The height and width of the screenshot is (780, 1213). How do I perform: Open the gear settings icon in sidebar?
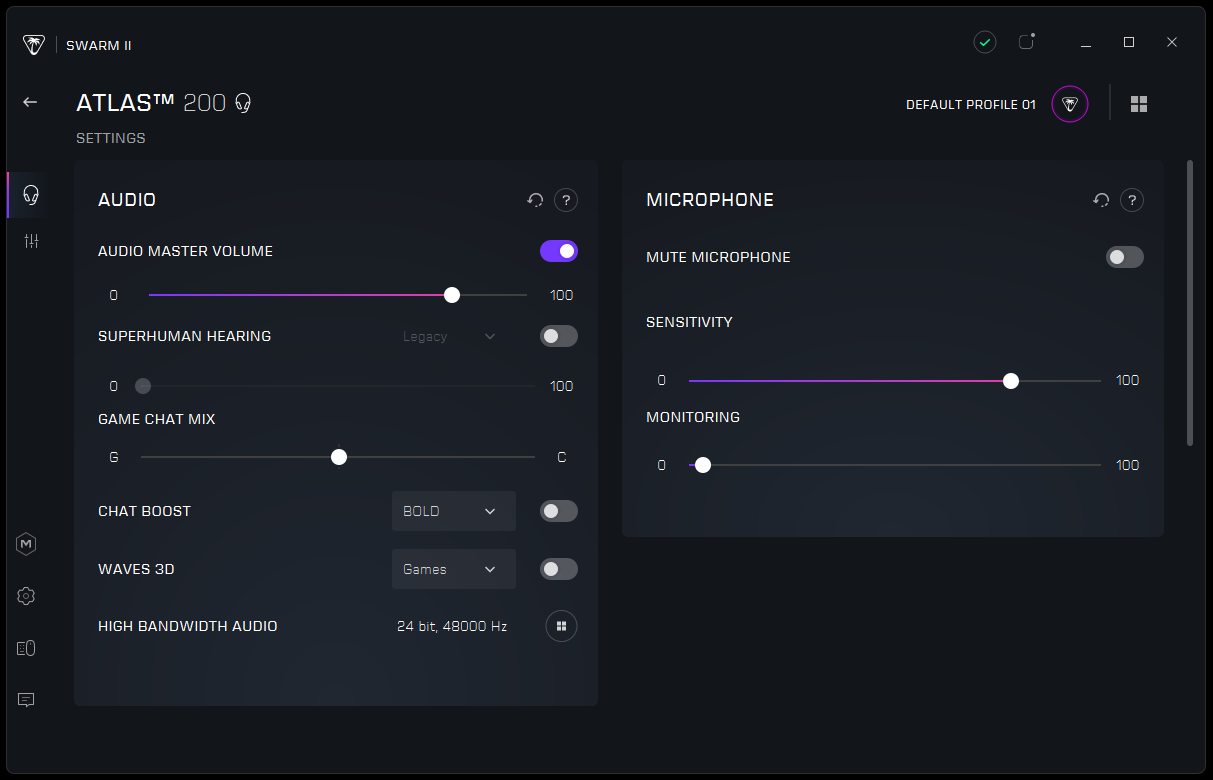[x=27, y=596]
